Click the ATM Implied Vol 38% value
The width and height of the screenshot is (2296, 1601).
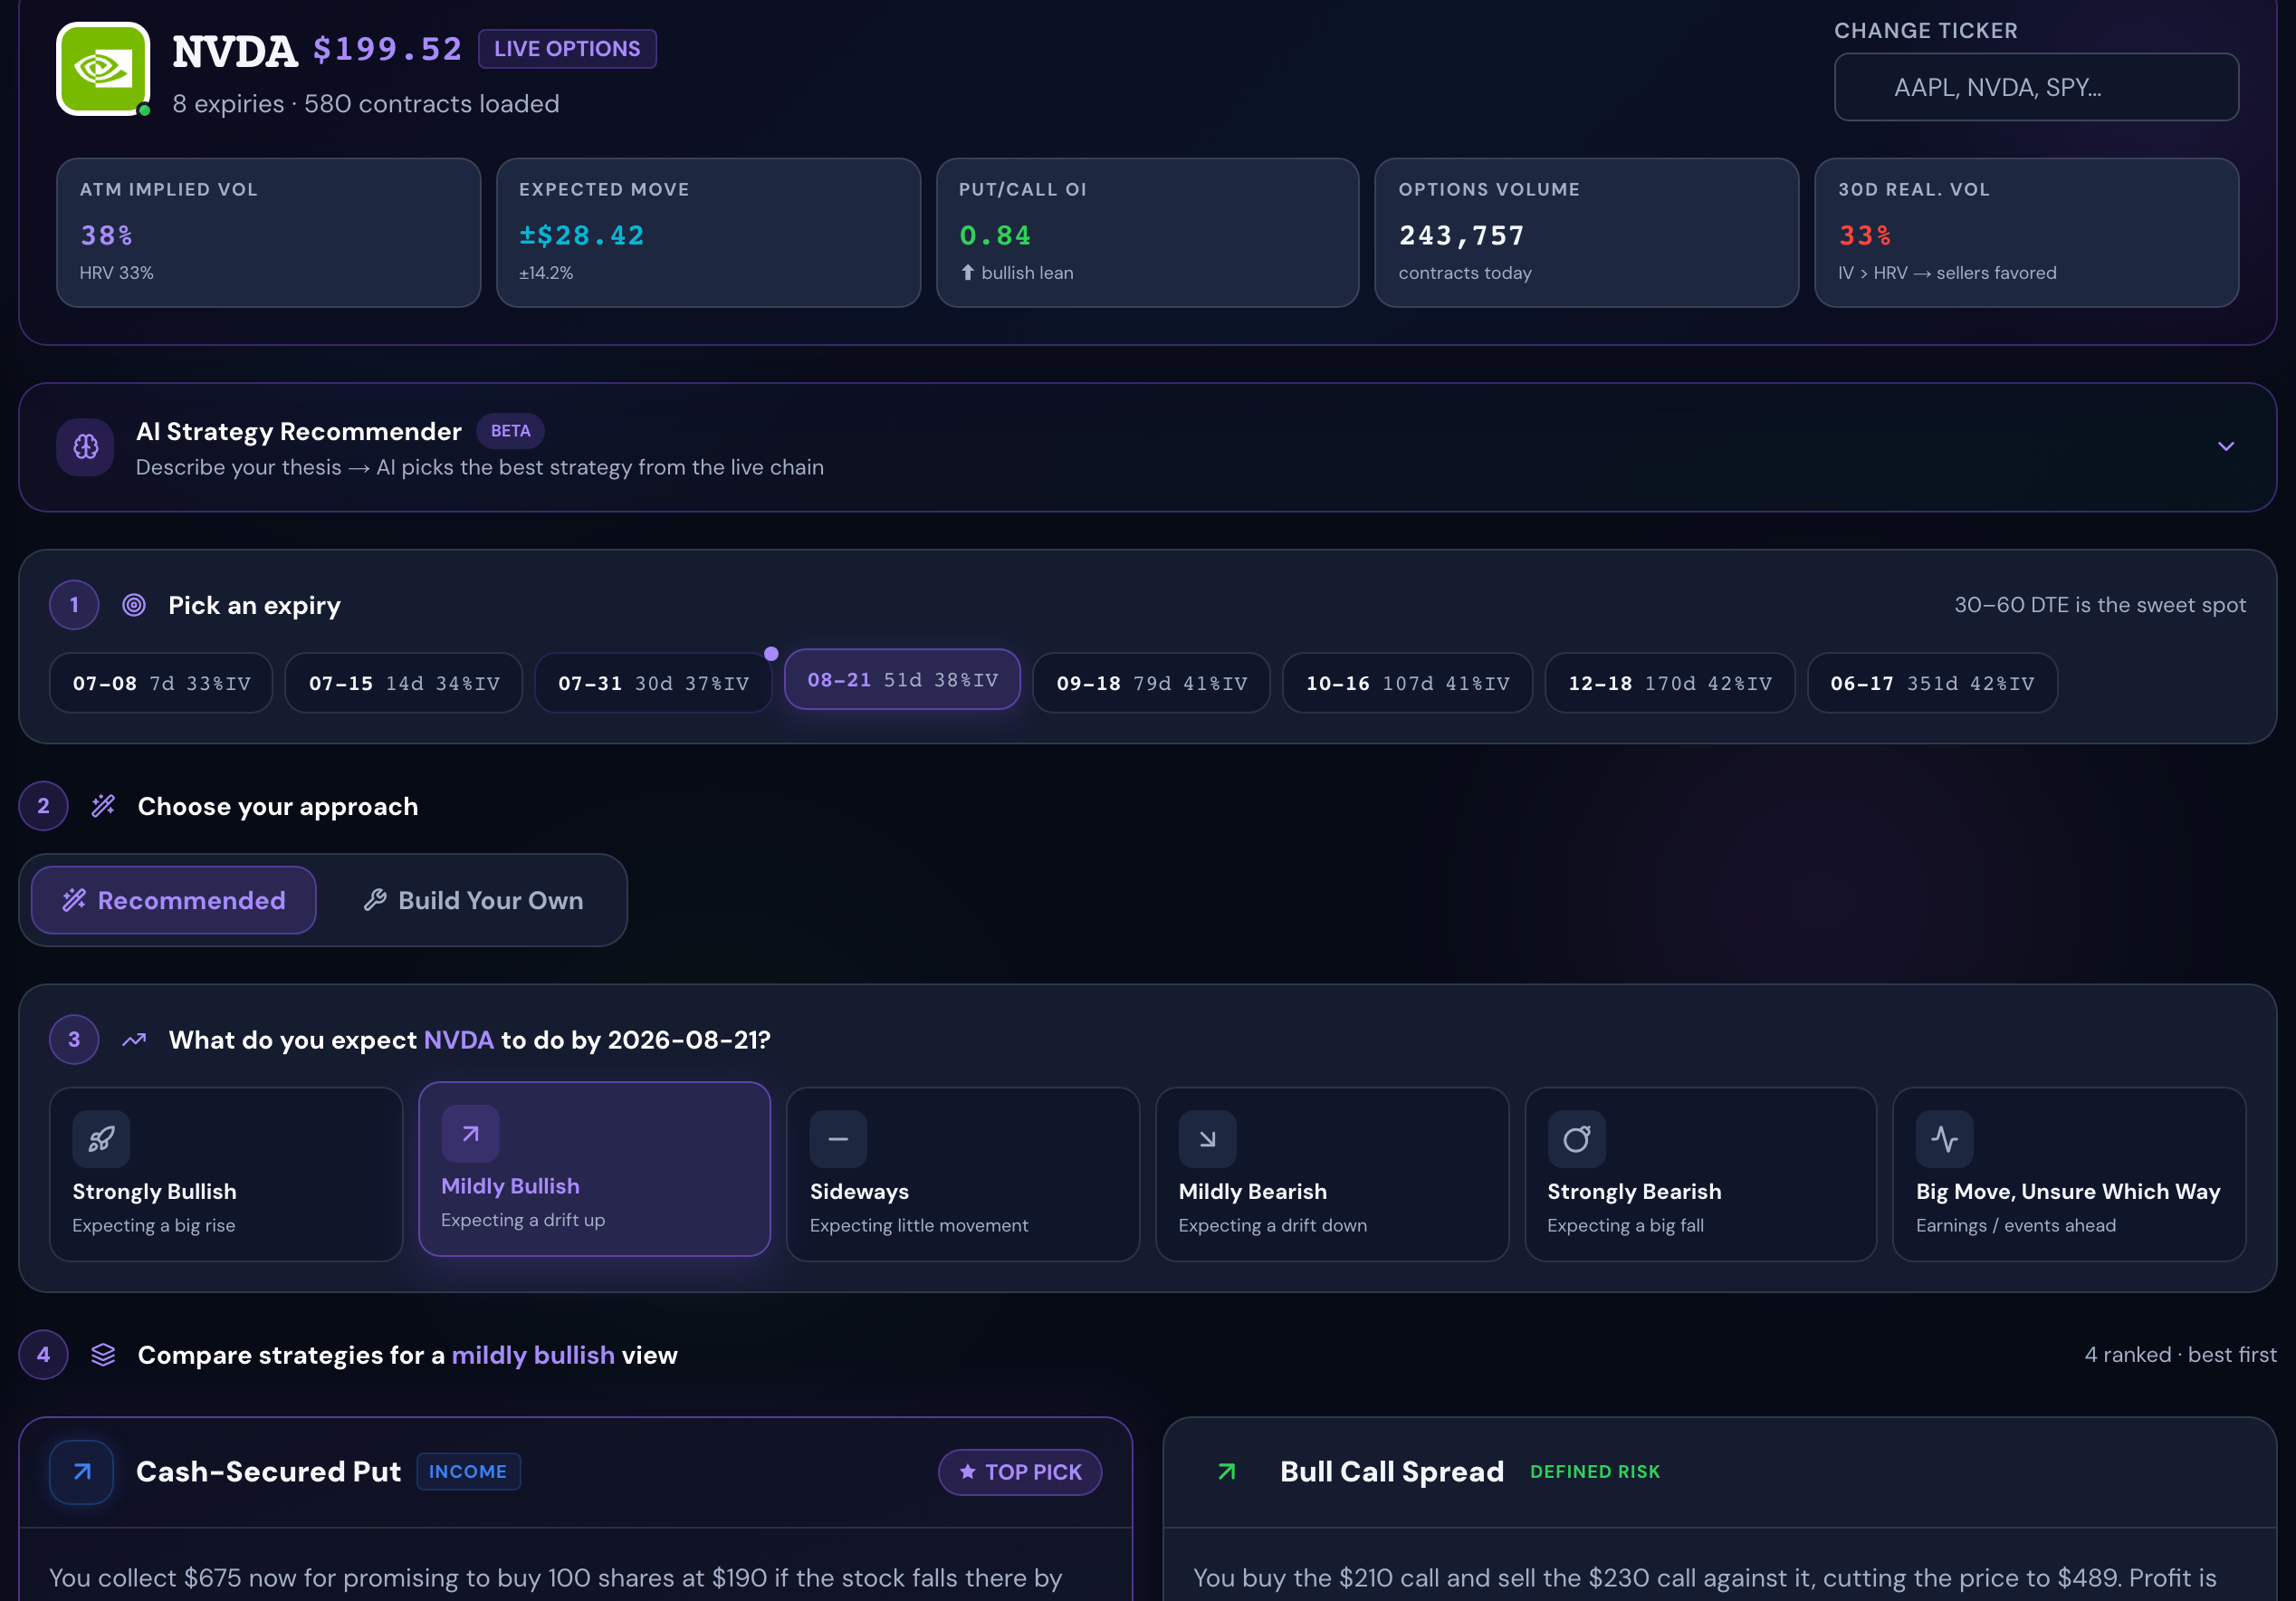coord(106,236)
